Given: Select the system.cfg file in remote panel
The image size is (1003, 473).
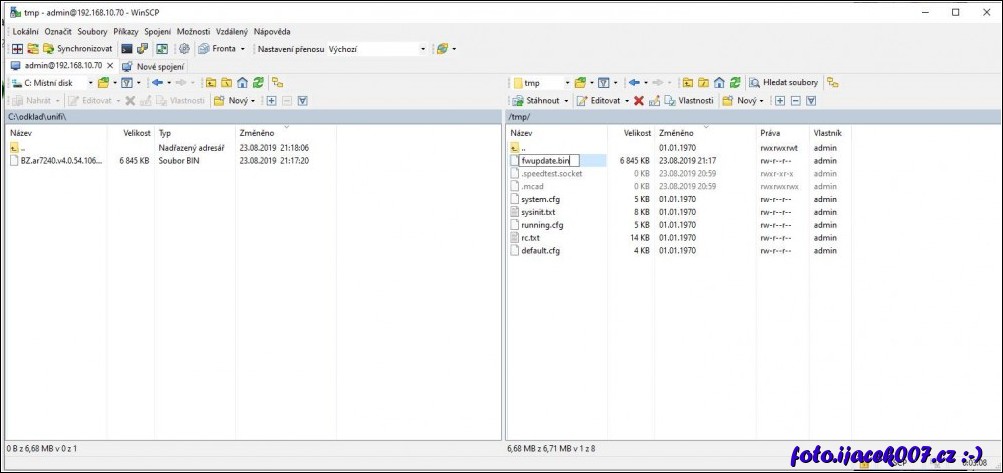Looking at the screenshot, I should (540, 199).
